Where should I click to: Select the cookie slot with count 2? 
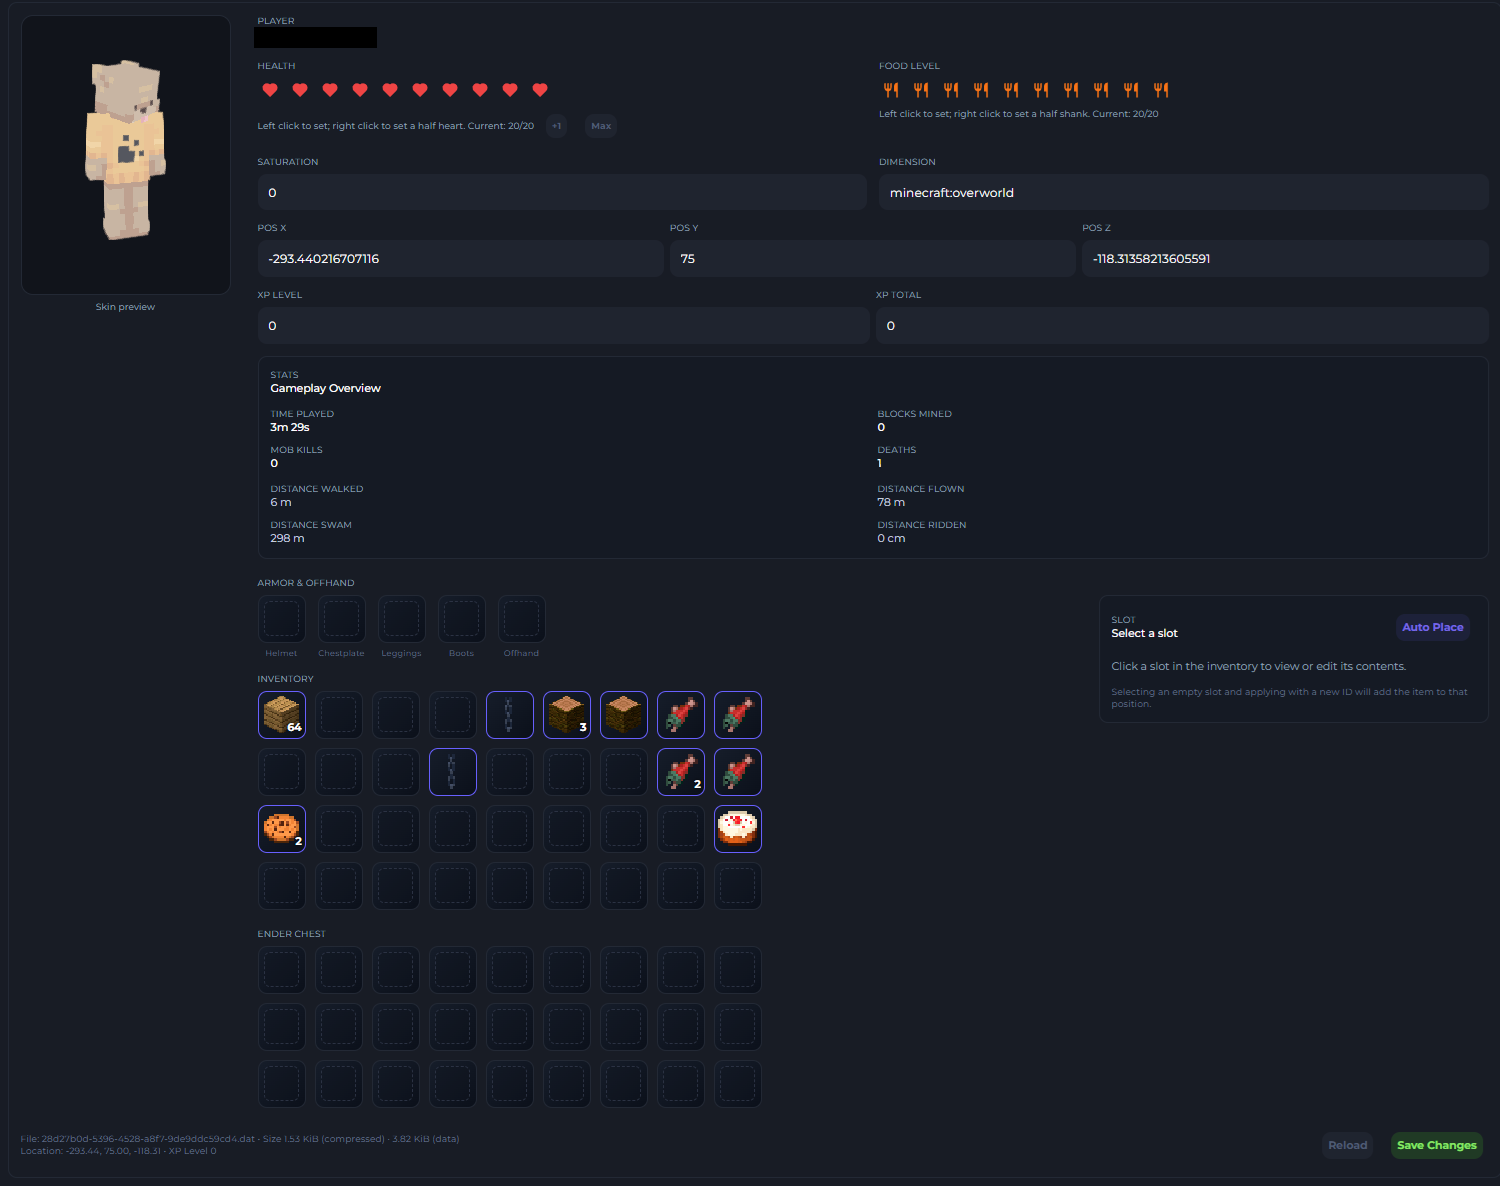coord(282,829)
